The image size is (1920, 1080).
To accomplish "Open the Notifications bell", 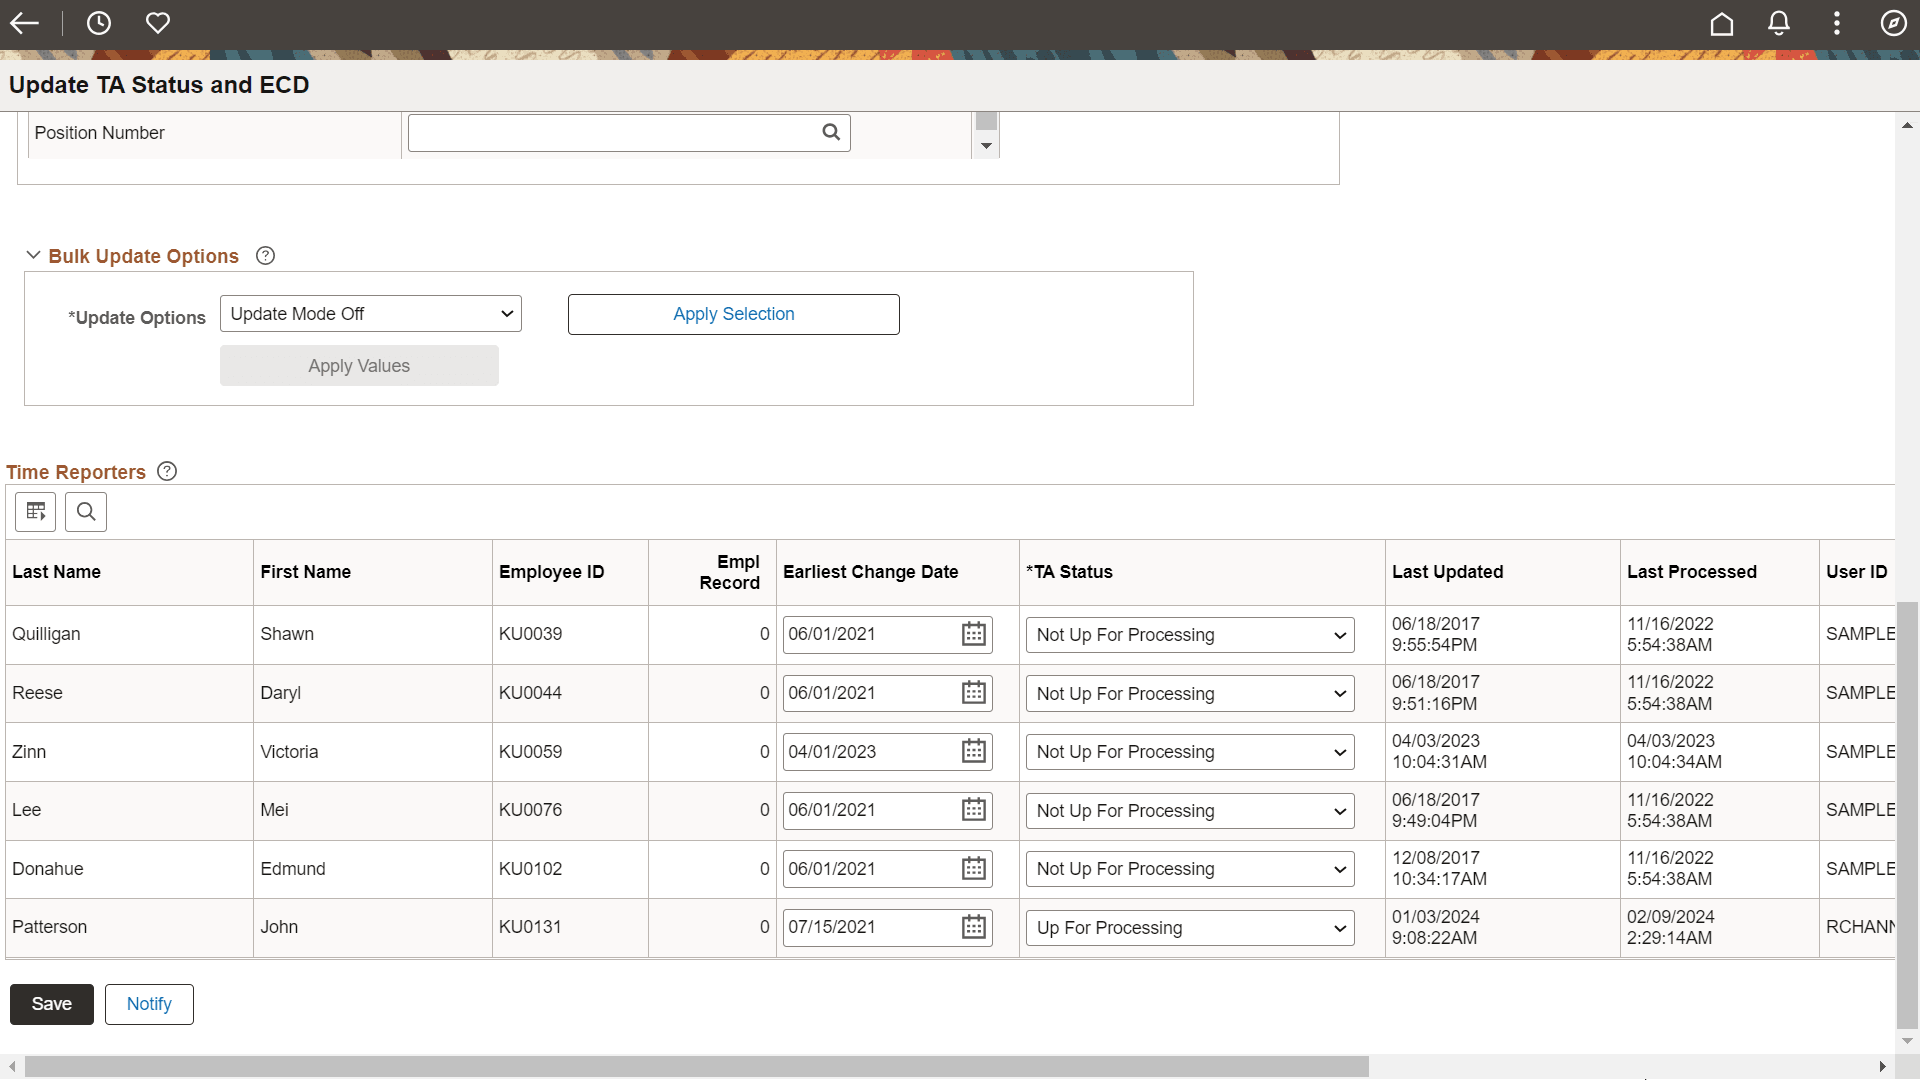I will (x=1778, y=23).
